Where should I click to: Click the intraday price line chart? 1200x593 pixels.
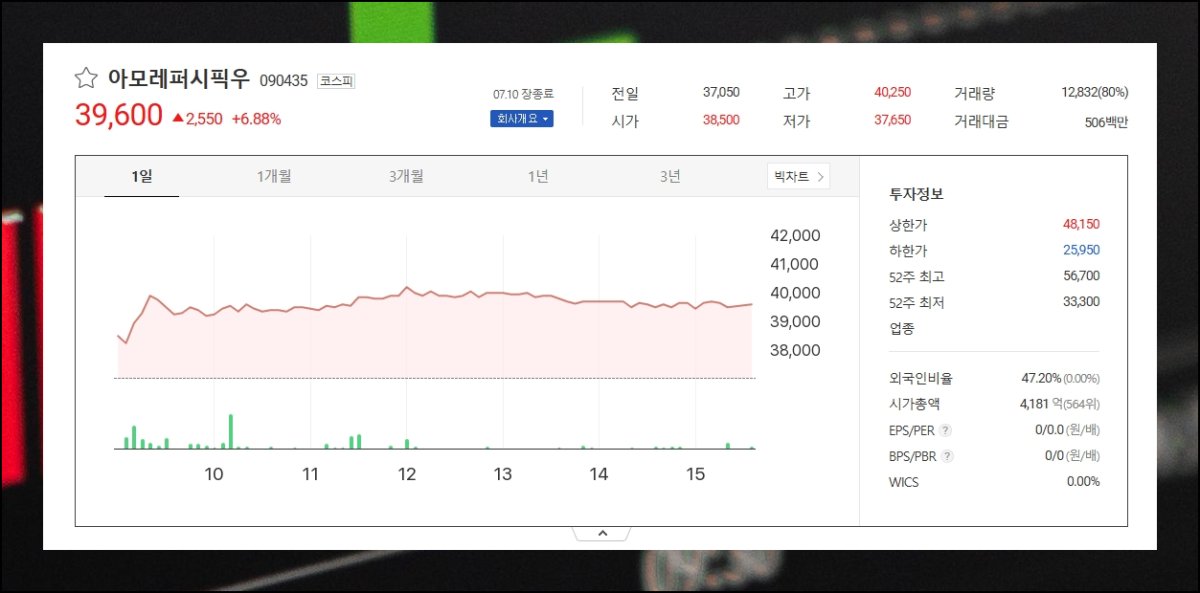[x=436, y=330]
